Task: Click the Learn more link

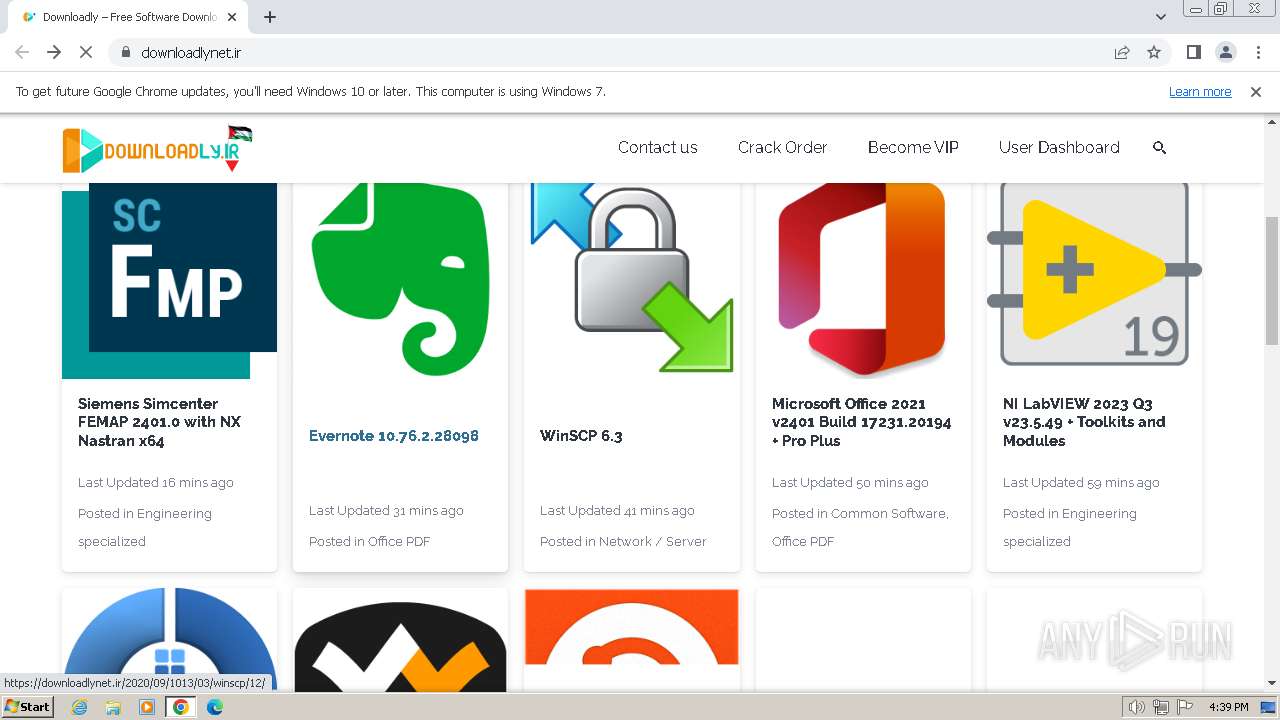Action: click(1200, 91)
